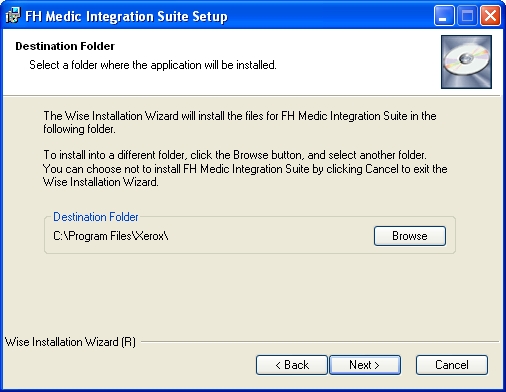Minimize the setup window
The image size is (506, 392).
(x=444, y=16)
